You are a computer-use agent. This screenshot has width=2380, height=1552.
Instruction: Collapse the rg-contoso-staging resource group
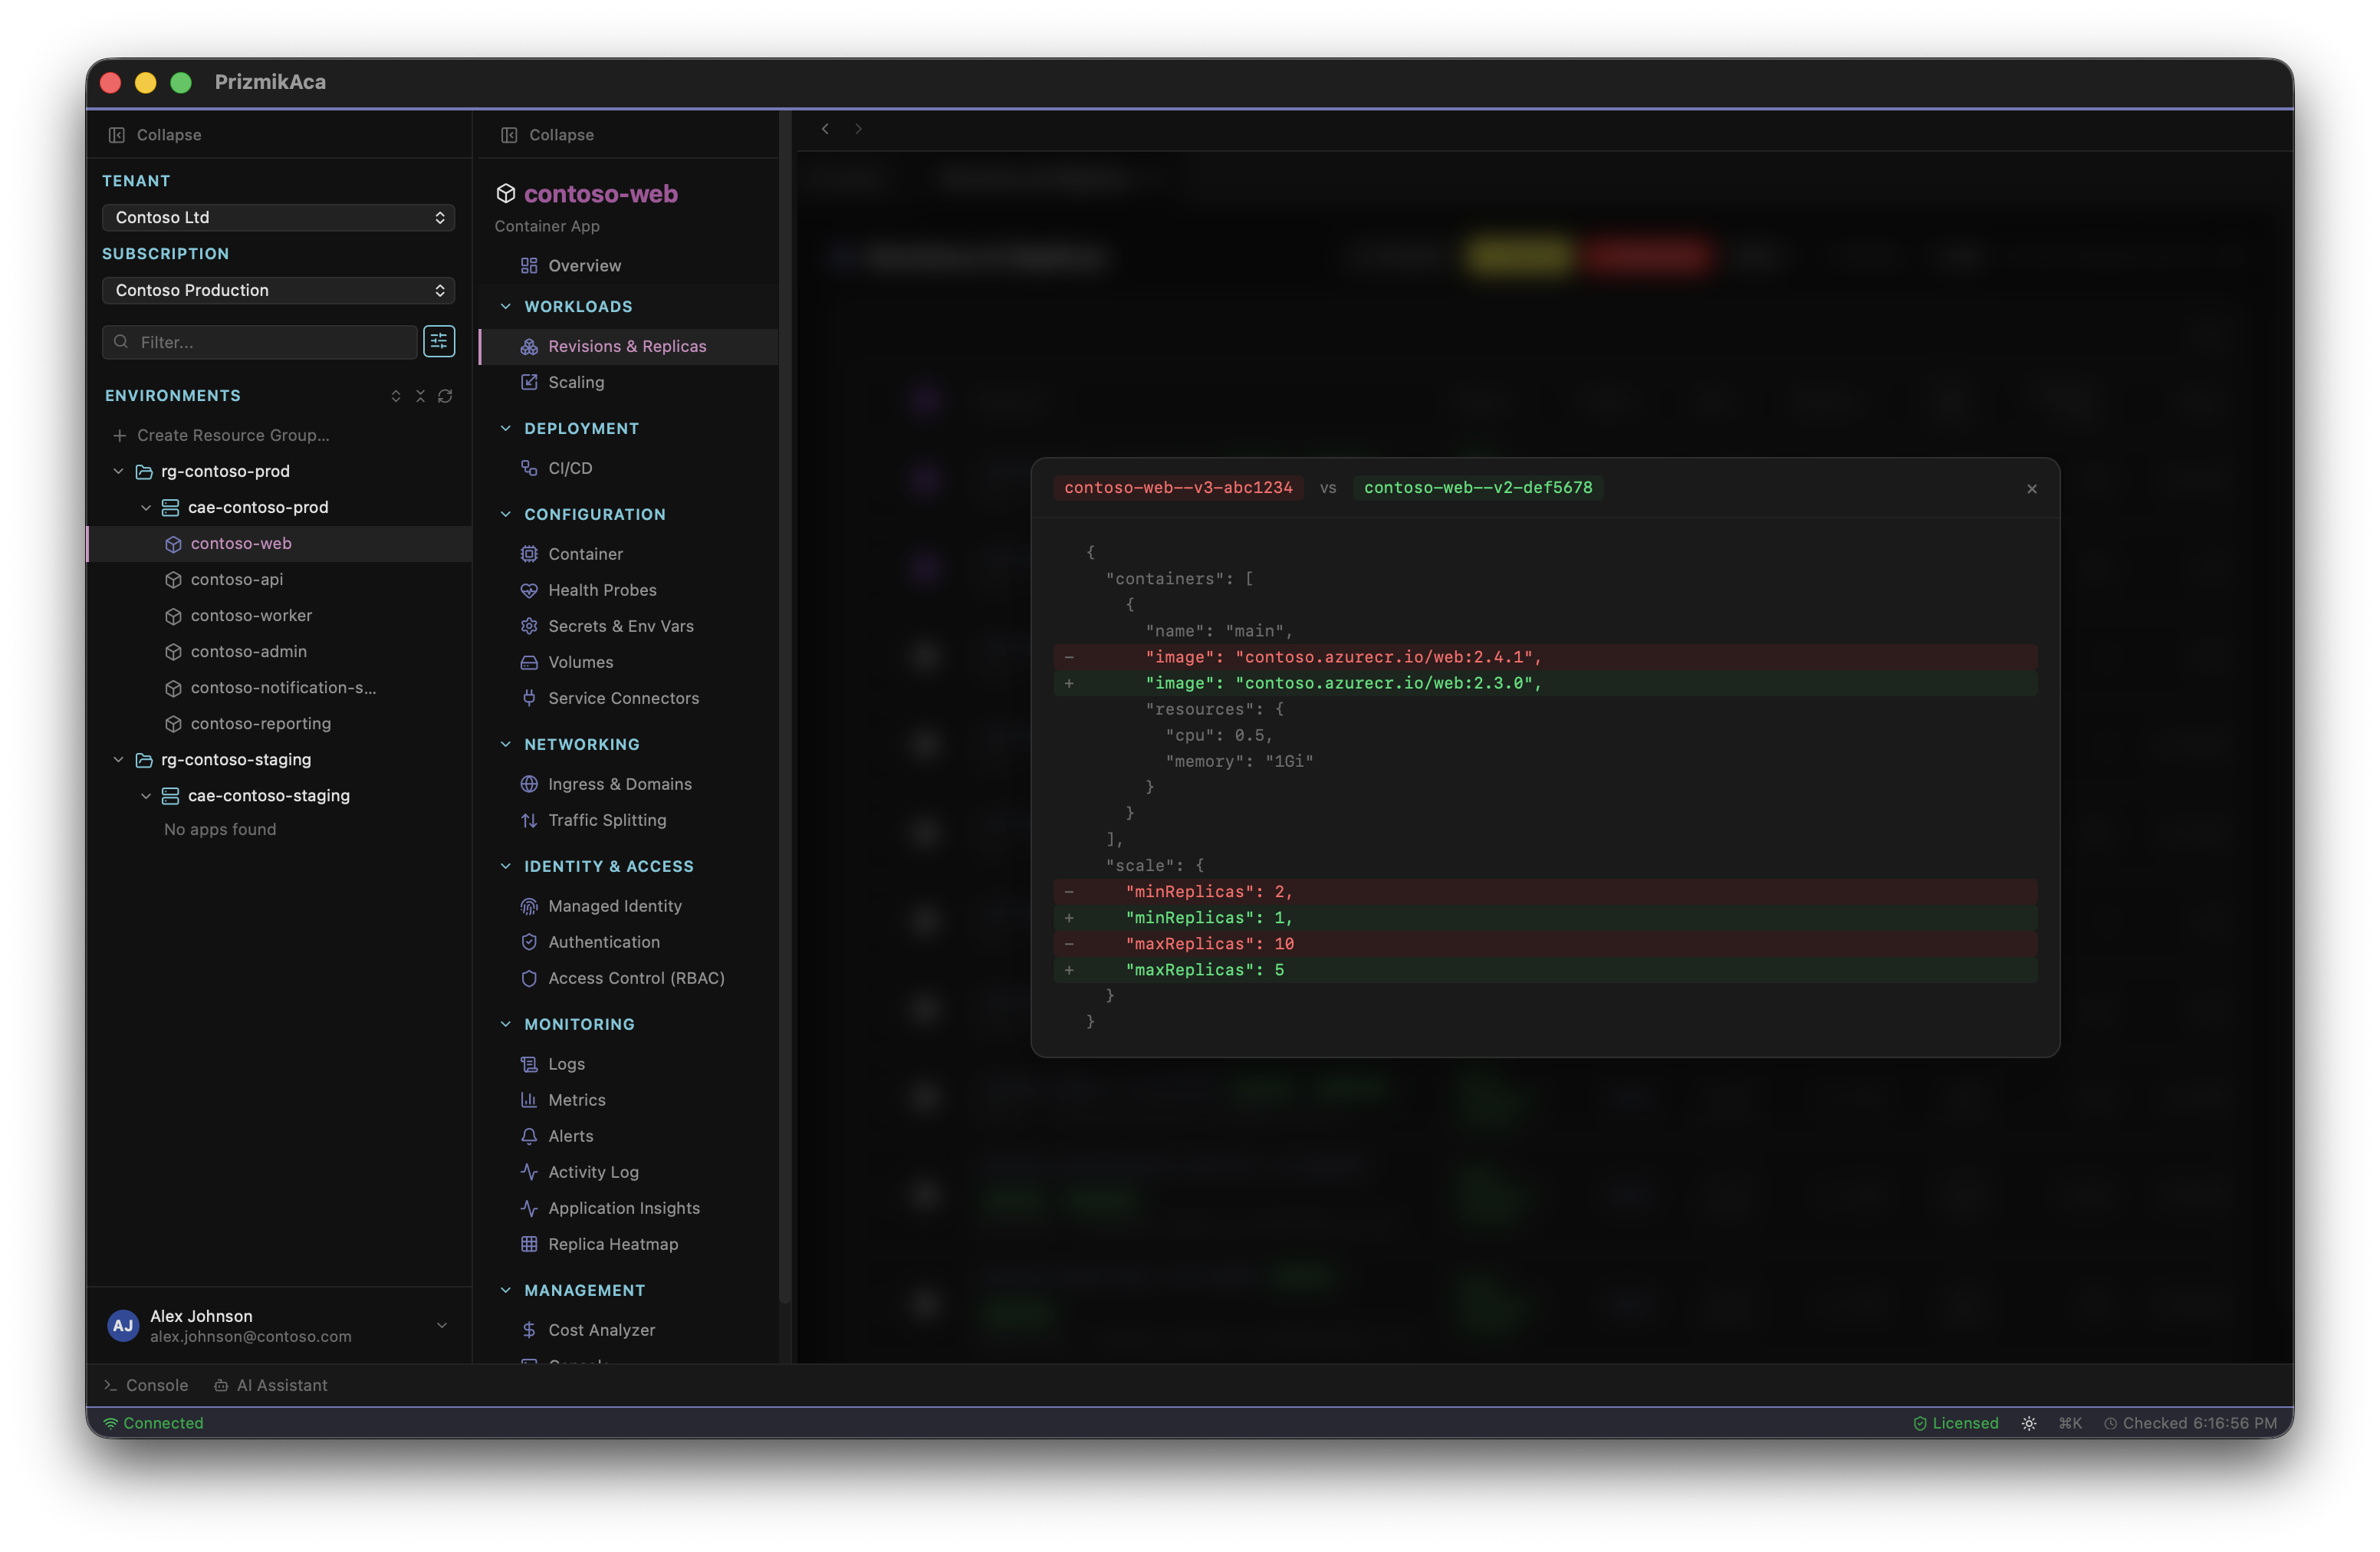(119, 759)
